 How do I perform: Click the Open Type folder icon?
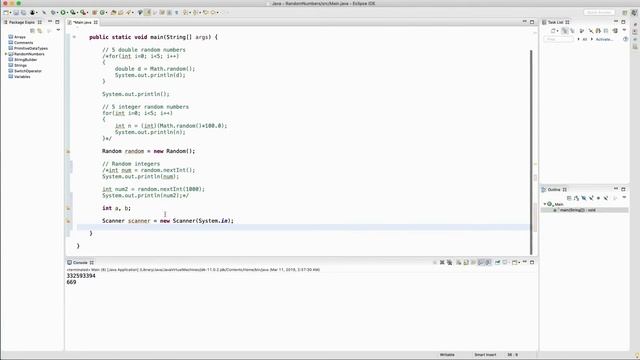113,13
